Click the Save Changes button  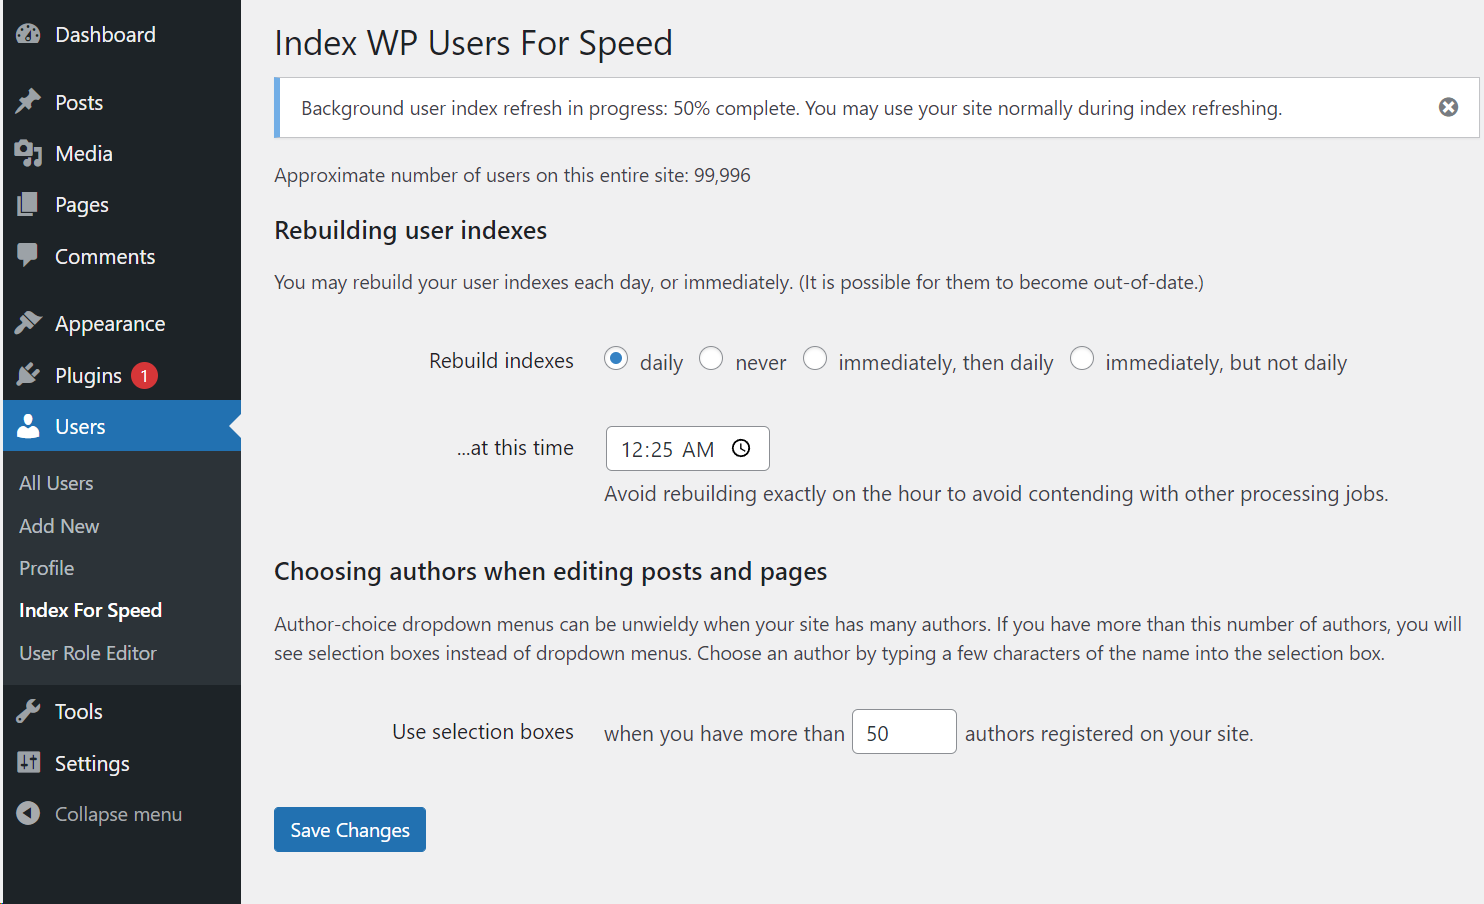[x=350, y=829]
